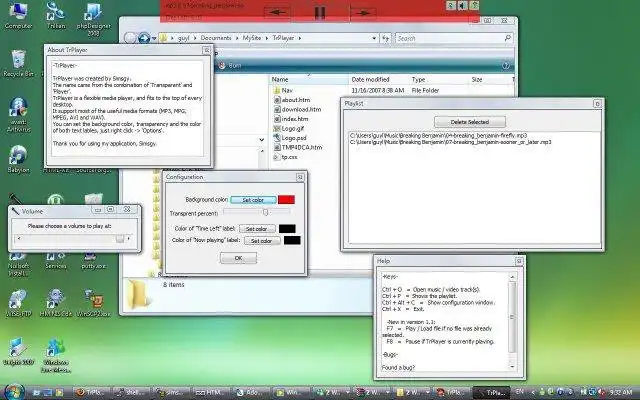
Task: Select the index.htm file
Action: point(291,119)
